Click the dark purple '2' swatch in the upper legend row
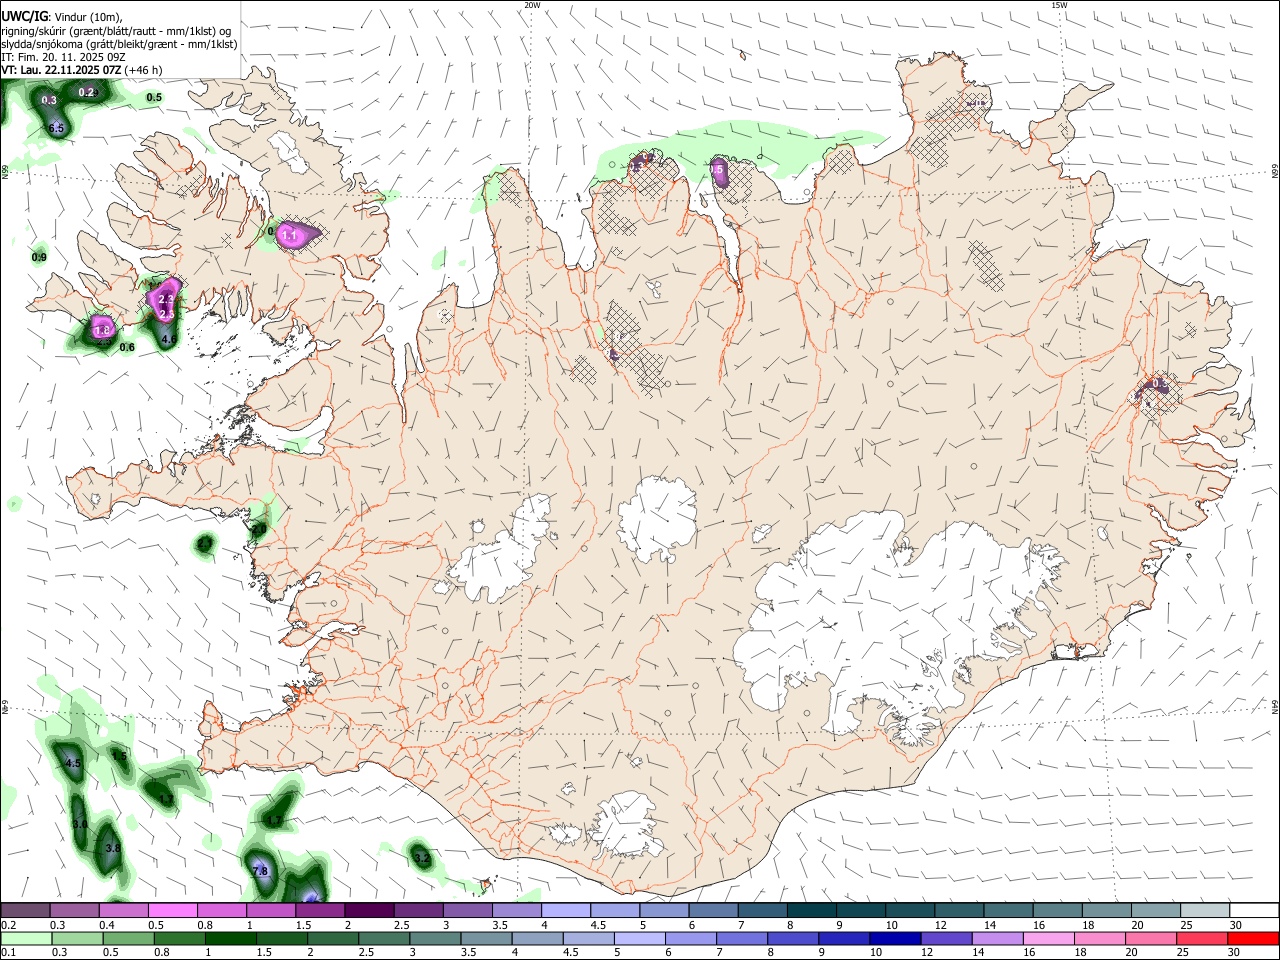Screen dimensions: 1280x960 (x=368, y=910)
